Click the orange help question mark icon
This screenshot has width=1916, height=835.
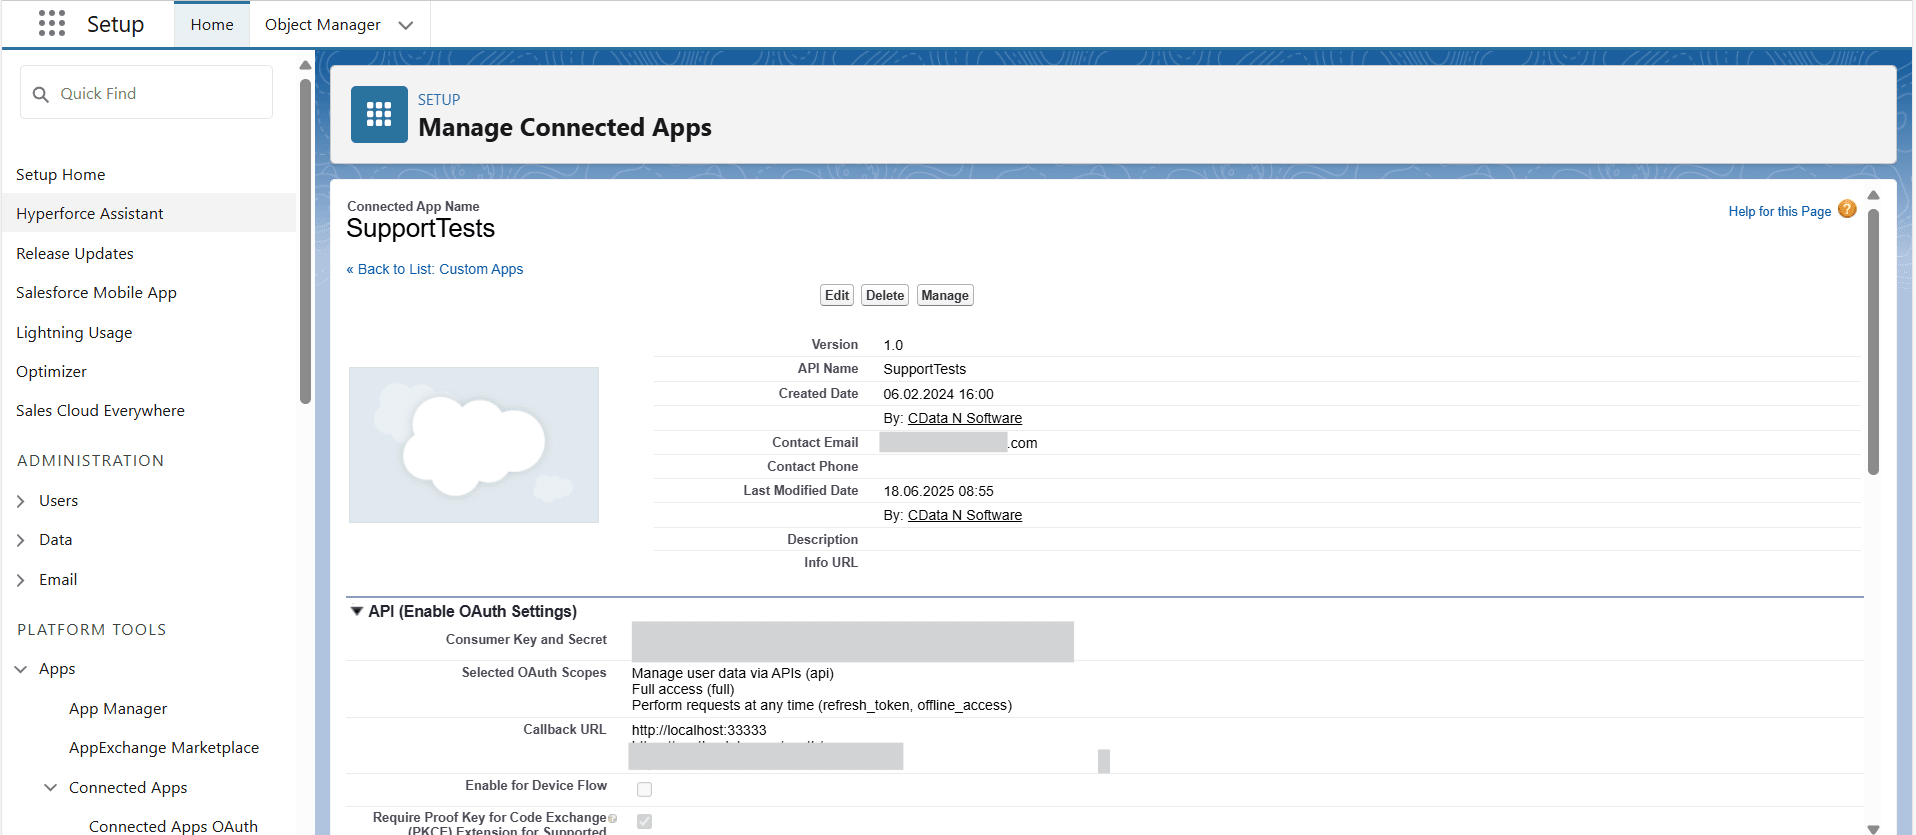point(1847,210)
